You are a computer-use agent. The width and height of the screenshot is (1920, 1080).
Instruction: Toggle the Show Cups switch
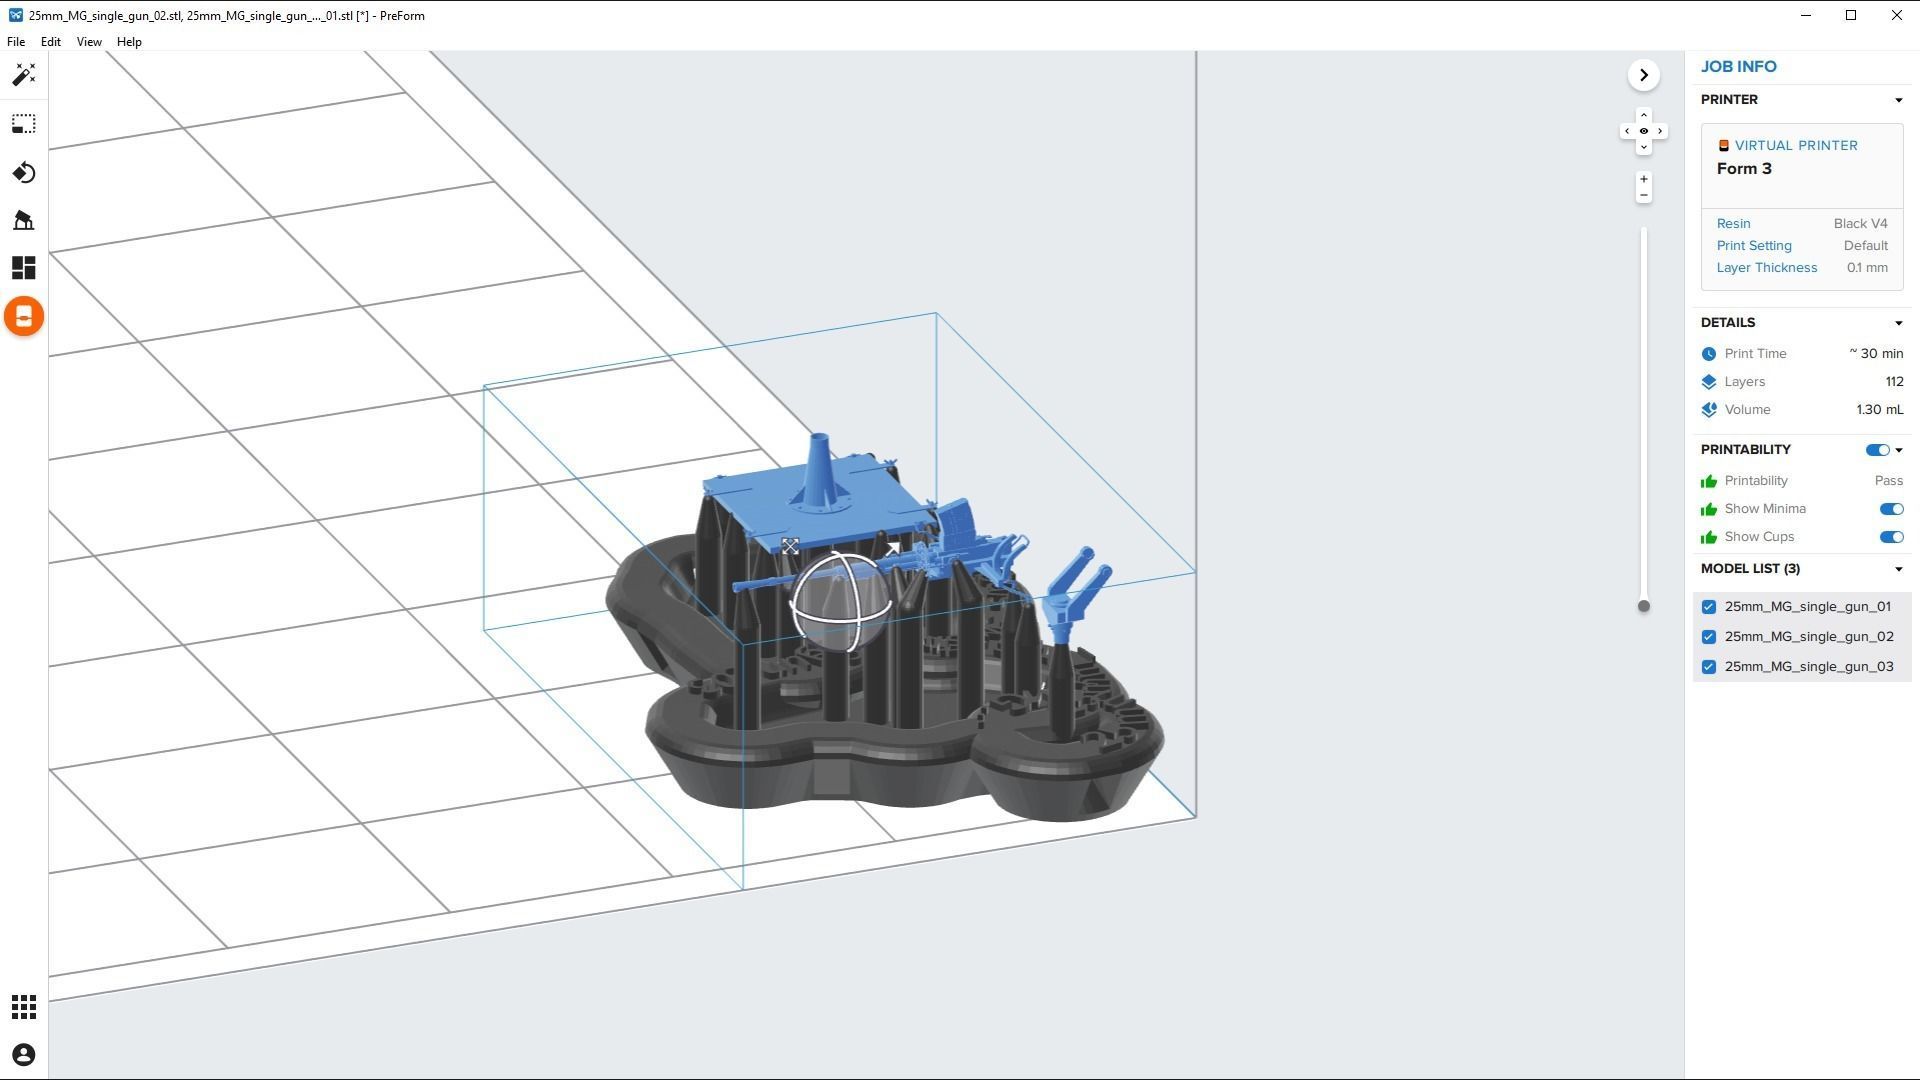point(1891,537)
